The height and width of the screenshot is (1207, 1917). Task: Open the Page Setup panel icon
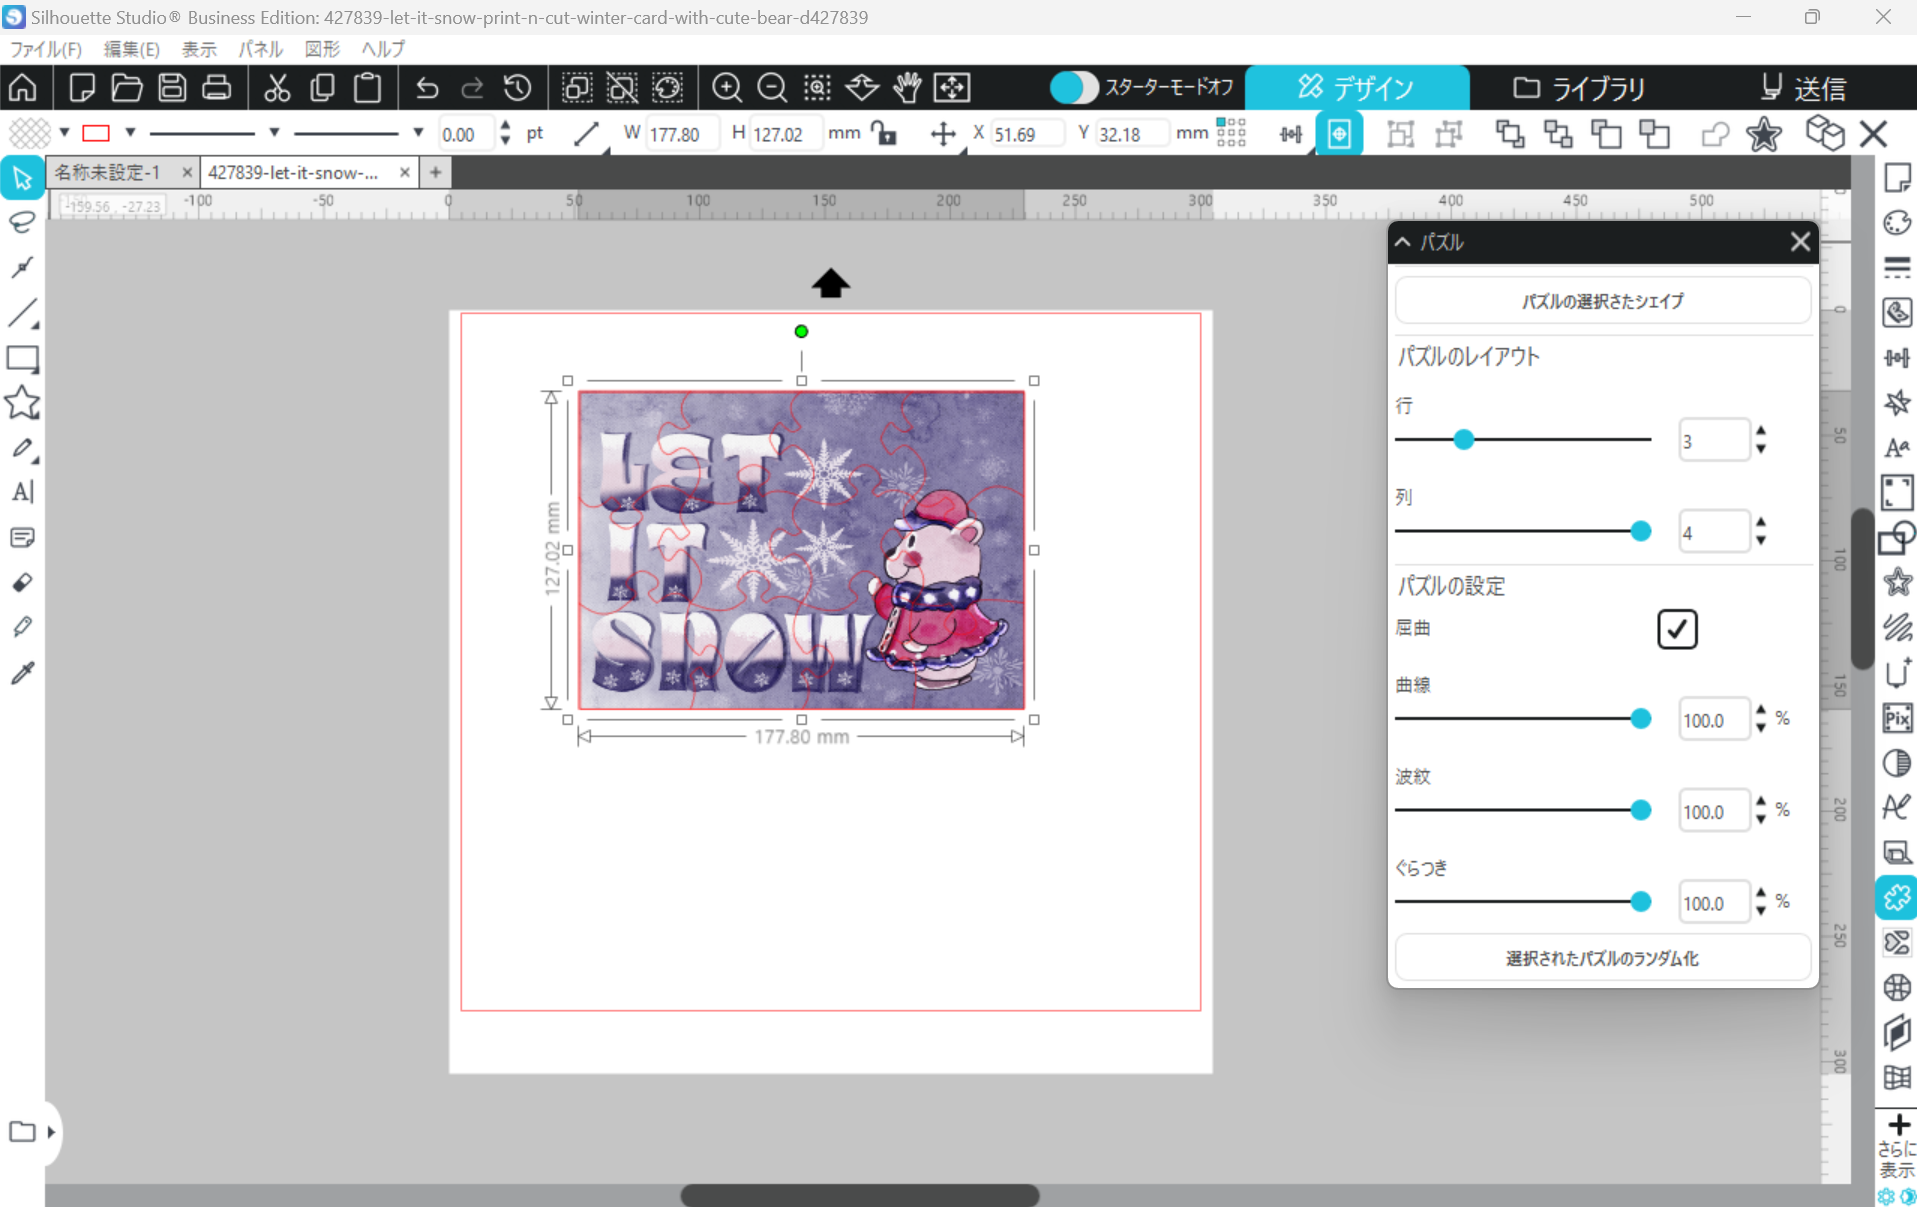point(1896,177)
